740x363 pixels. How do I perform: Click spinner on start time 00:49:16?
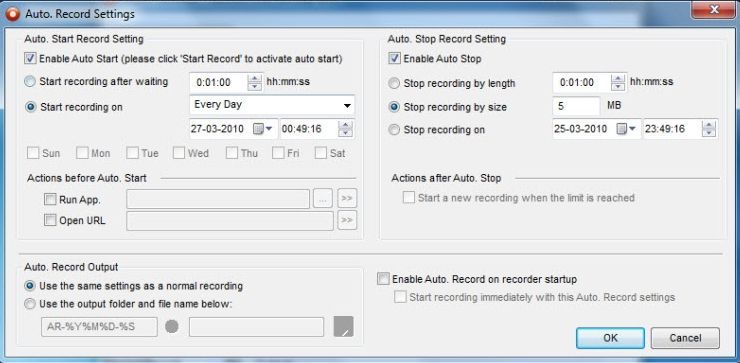[345, 129]
